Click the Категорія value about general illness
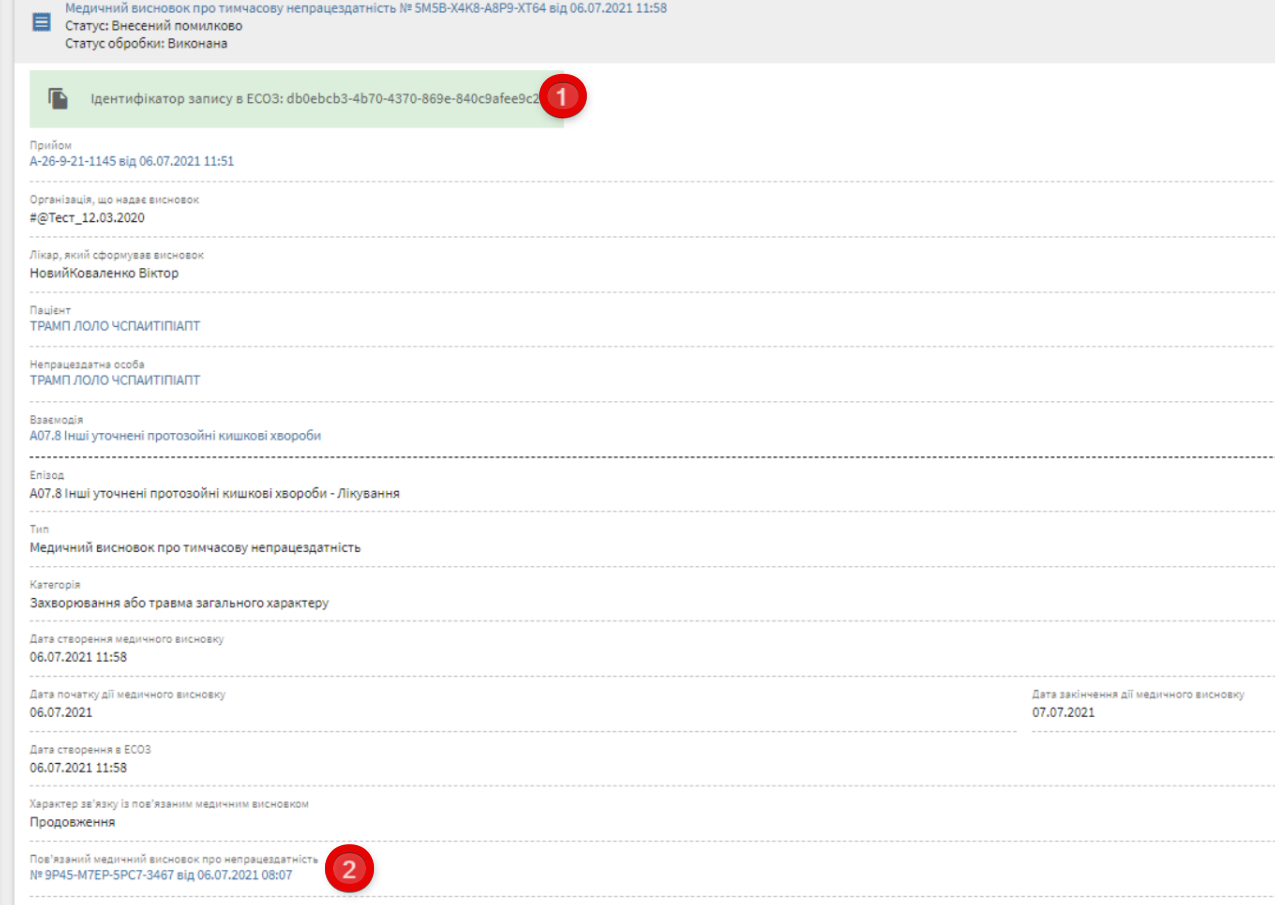Viewport: 1275px width, 905px height. point(180,603)
